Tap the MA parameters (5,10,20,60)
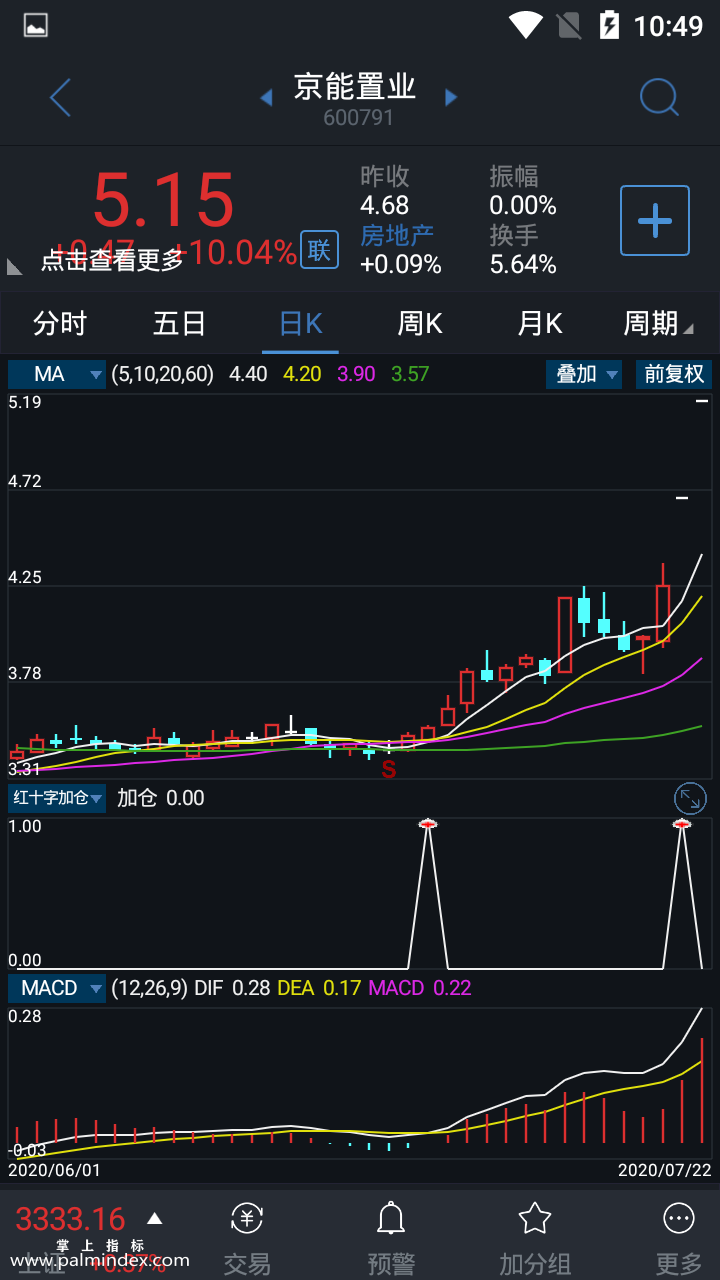The height and width of the screenshot is (1280, 720). (x=163, y=374)
